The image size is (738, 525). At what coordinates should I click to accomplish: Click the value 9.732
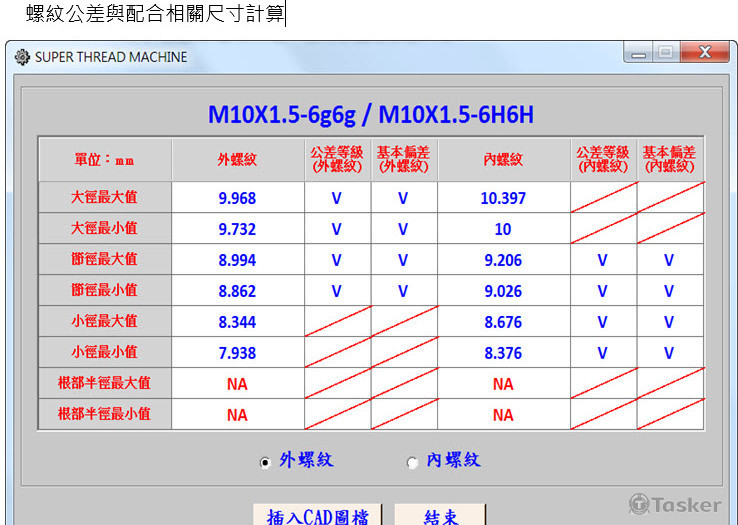click(237, 229)
